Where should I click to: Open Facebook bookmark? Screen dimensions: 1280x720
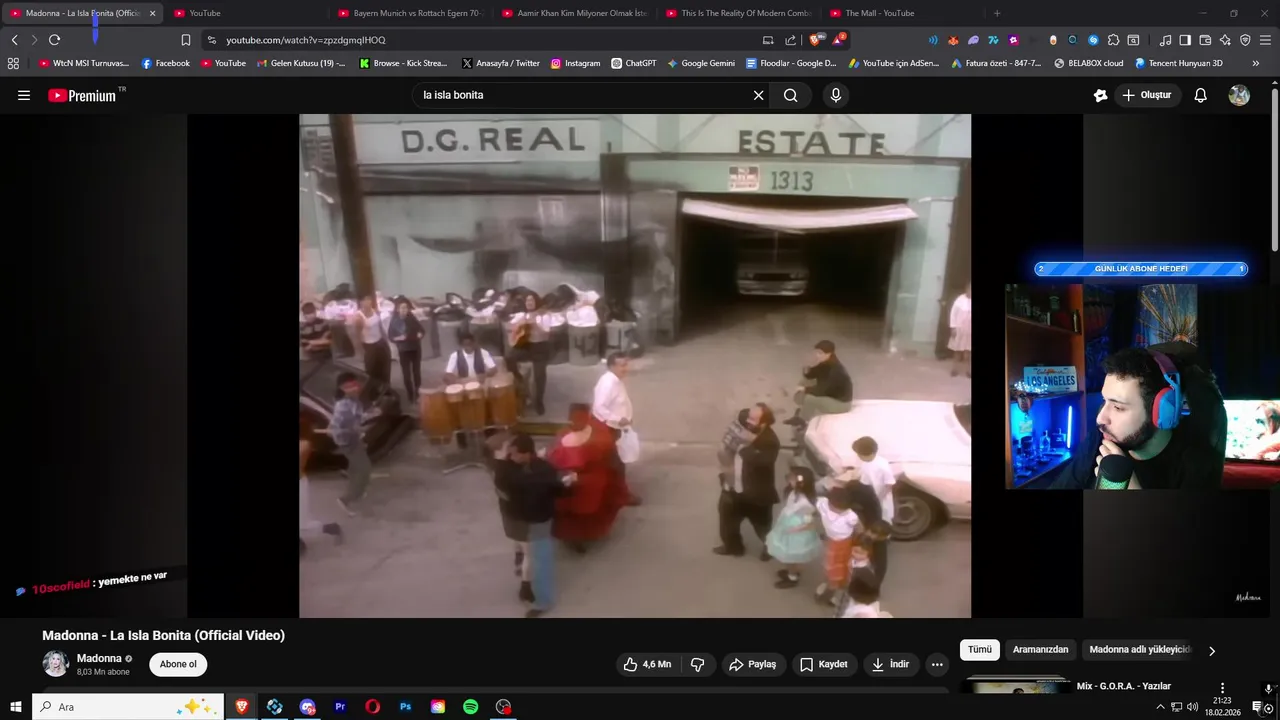165,63
